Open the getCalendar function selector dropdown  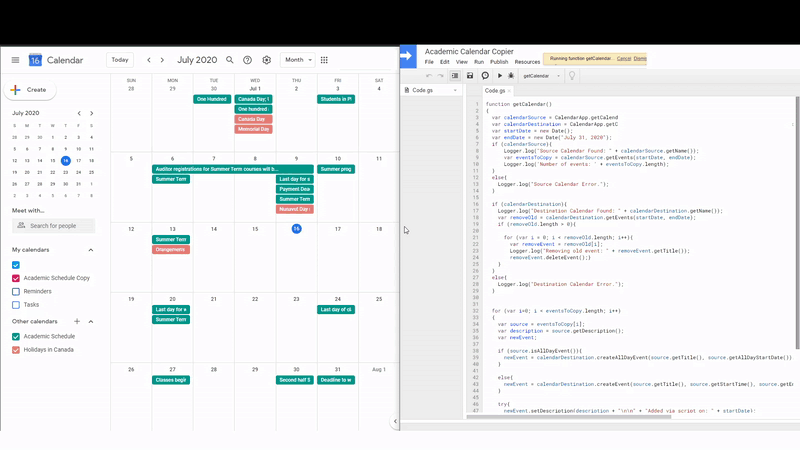tap(541, 76)
